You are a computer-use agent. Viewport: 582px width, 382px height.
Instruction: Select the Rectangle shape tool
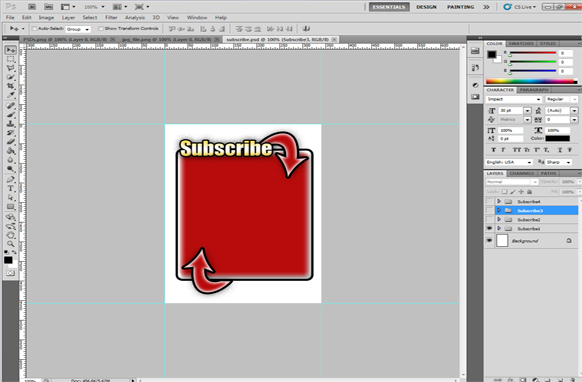[x=10, y=206]
